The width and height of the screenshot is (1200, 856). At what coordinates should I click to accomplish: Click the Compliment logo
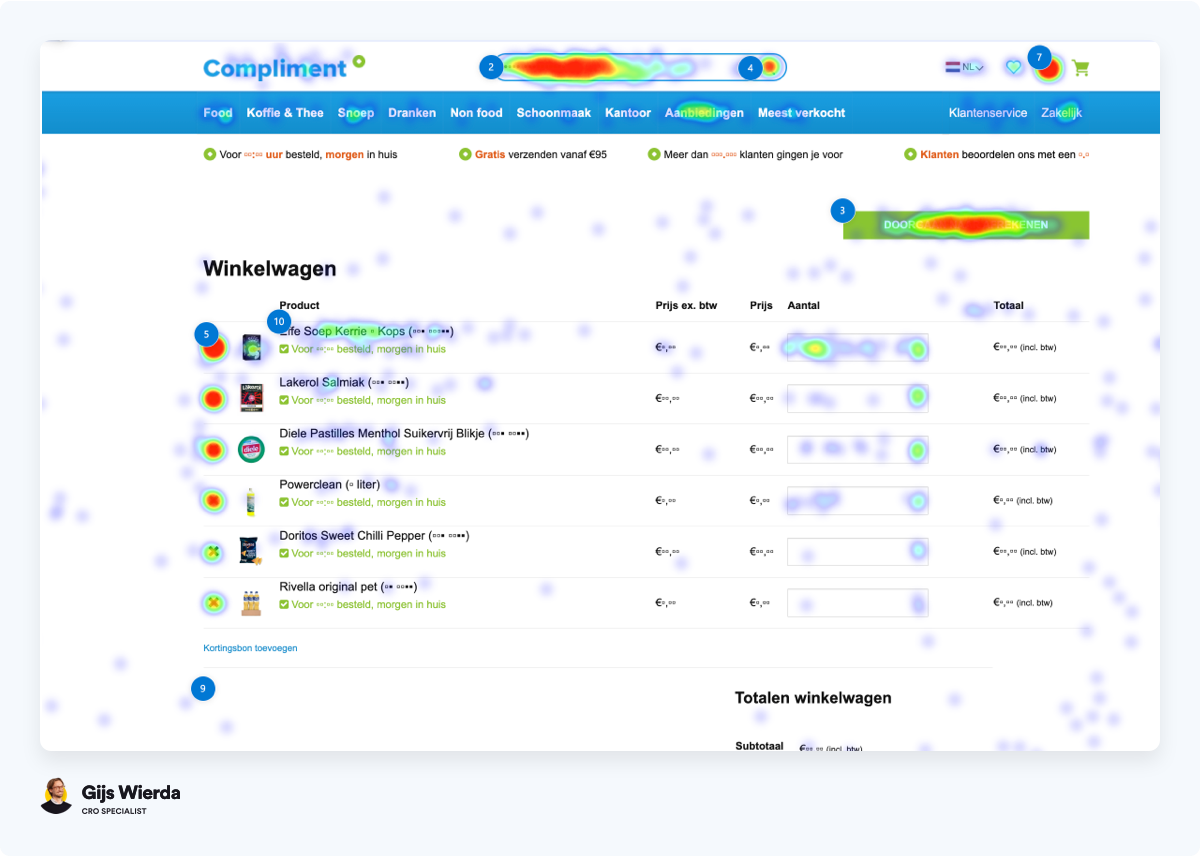point(284,67)
